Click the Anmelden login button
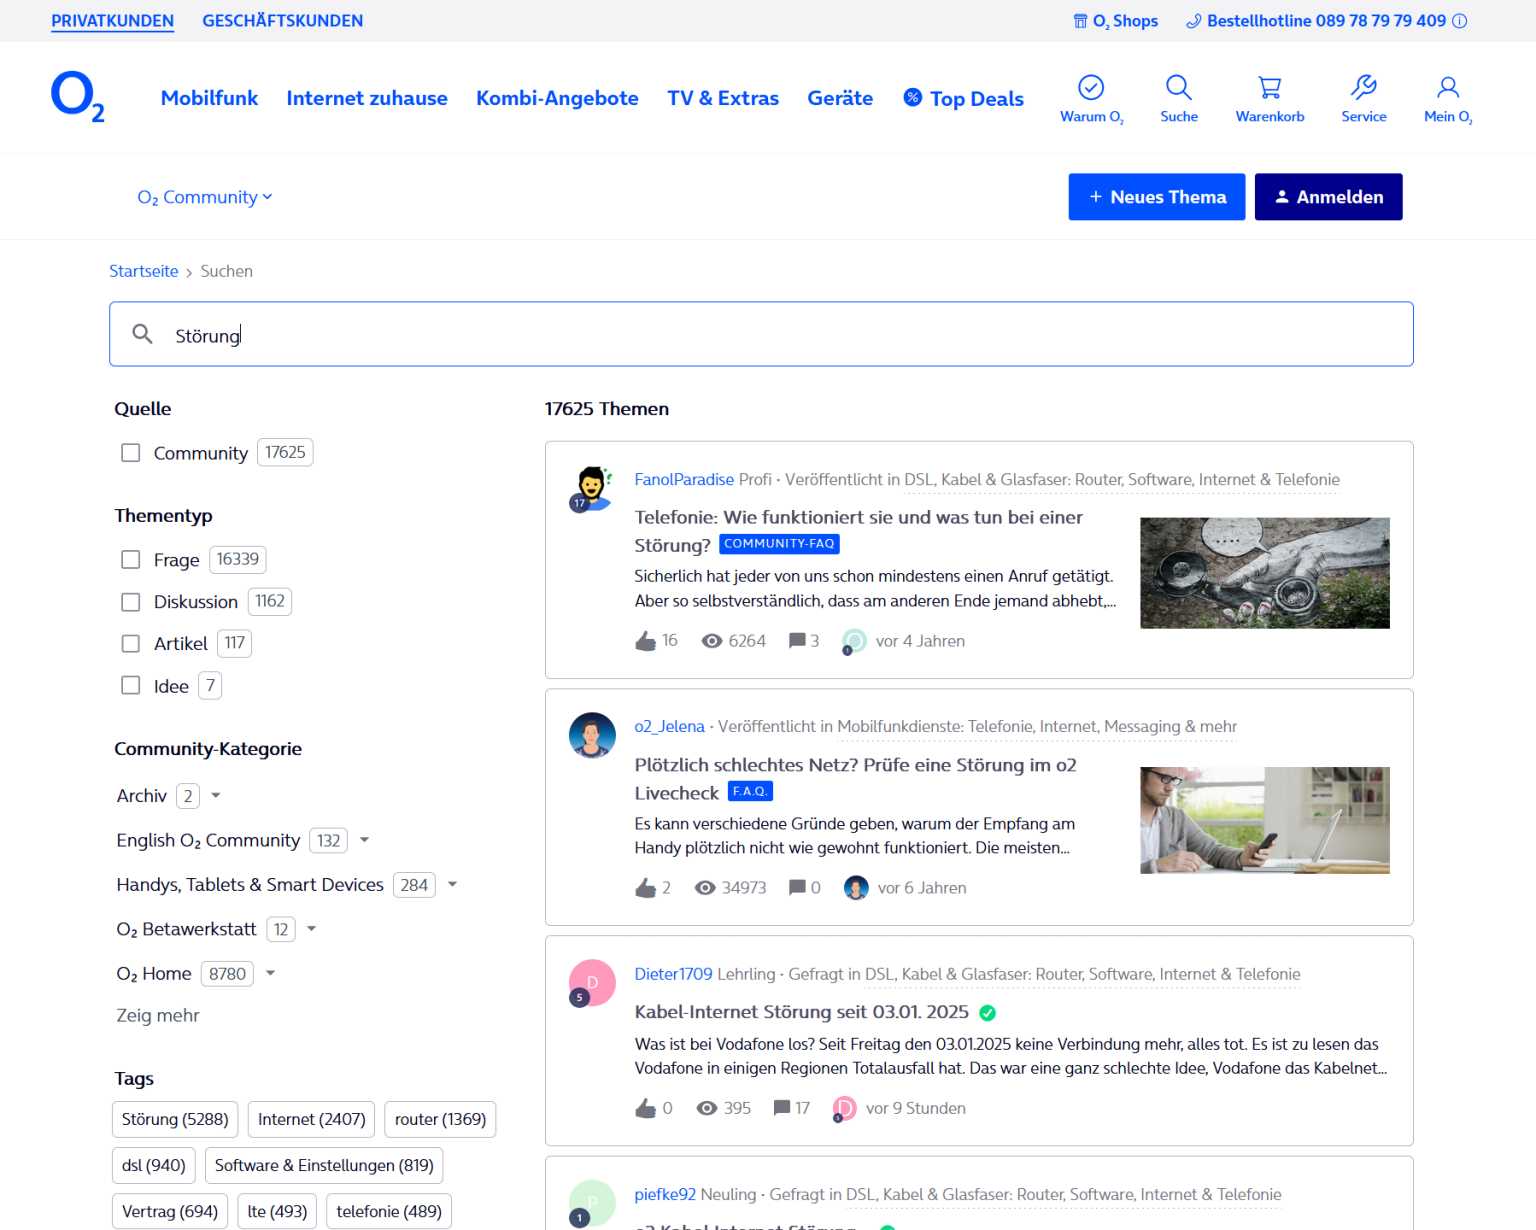 click(1328, 197)
